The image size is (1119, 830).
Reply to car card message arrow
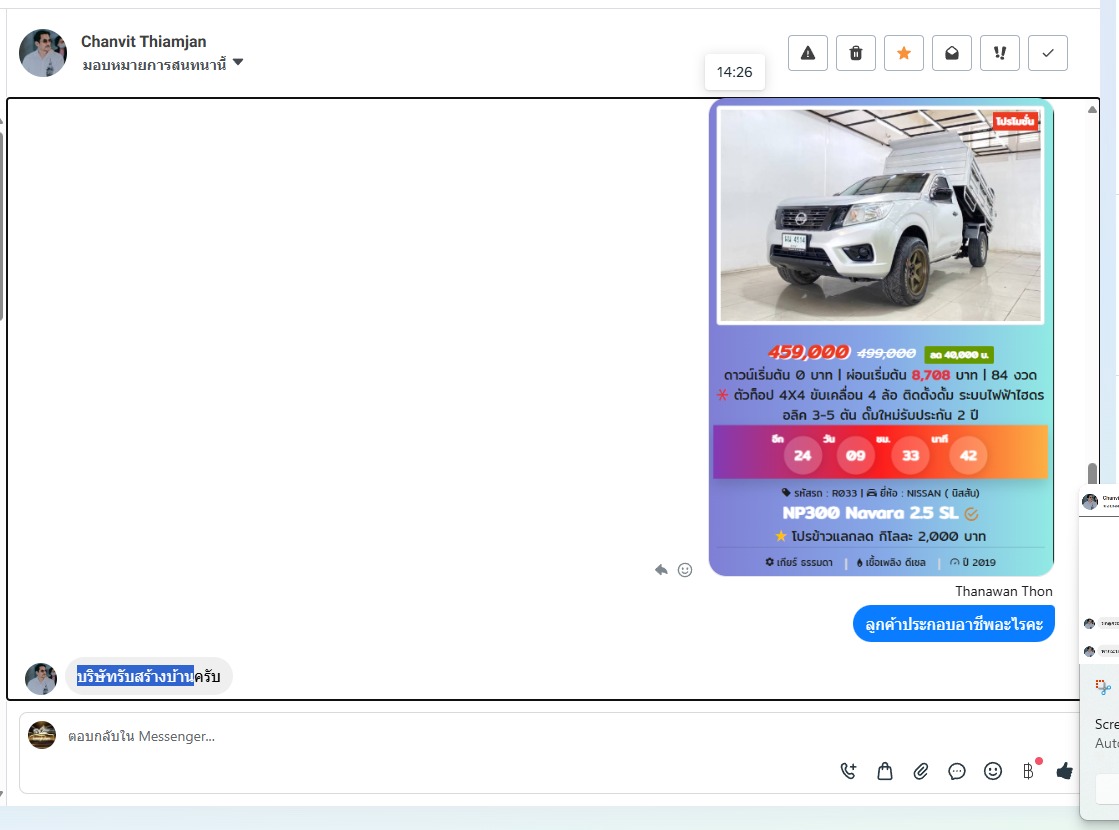(662, 570)
